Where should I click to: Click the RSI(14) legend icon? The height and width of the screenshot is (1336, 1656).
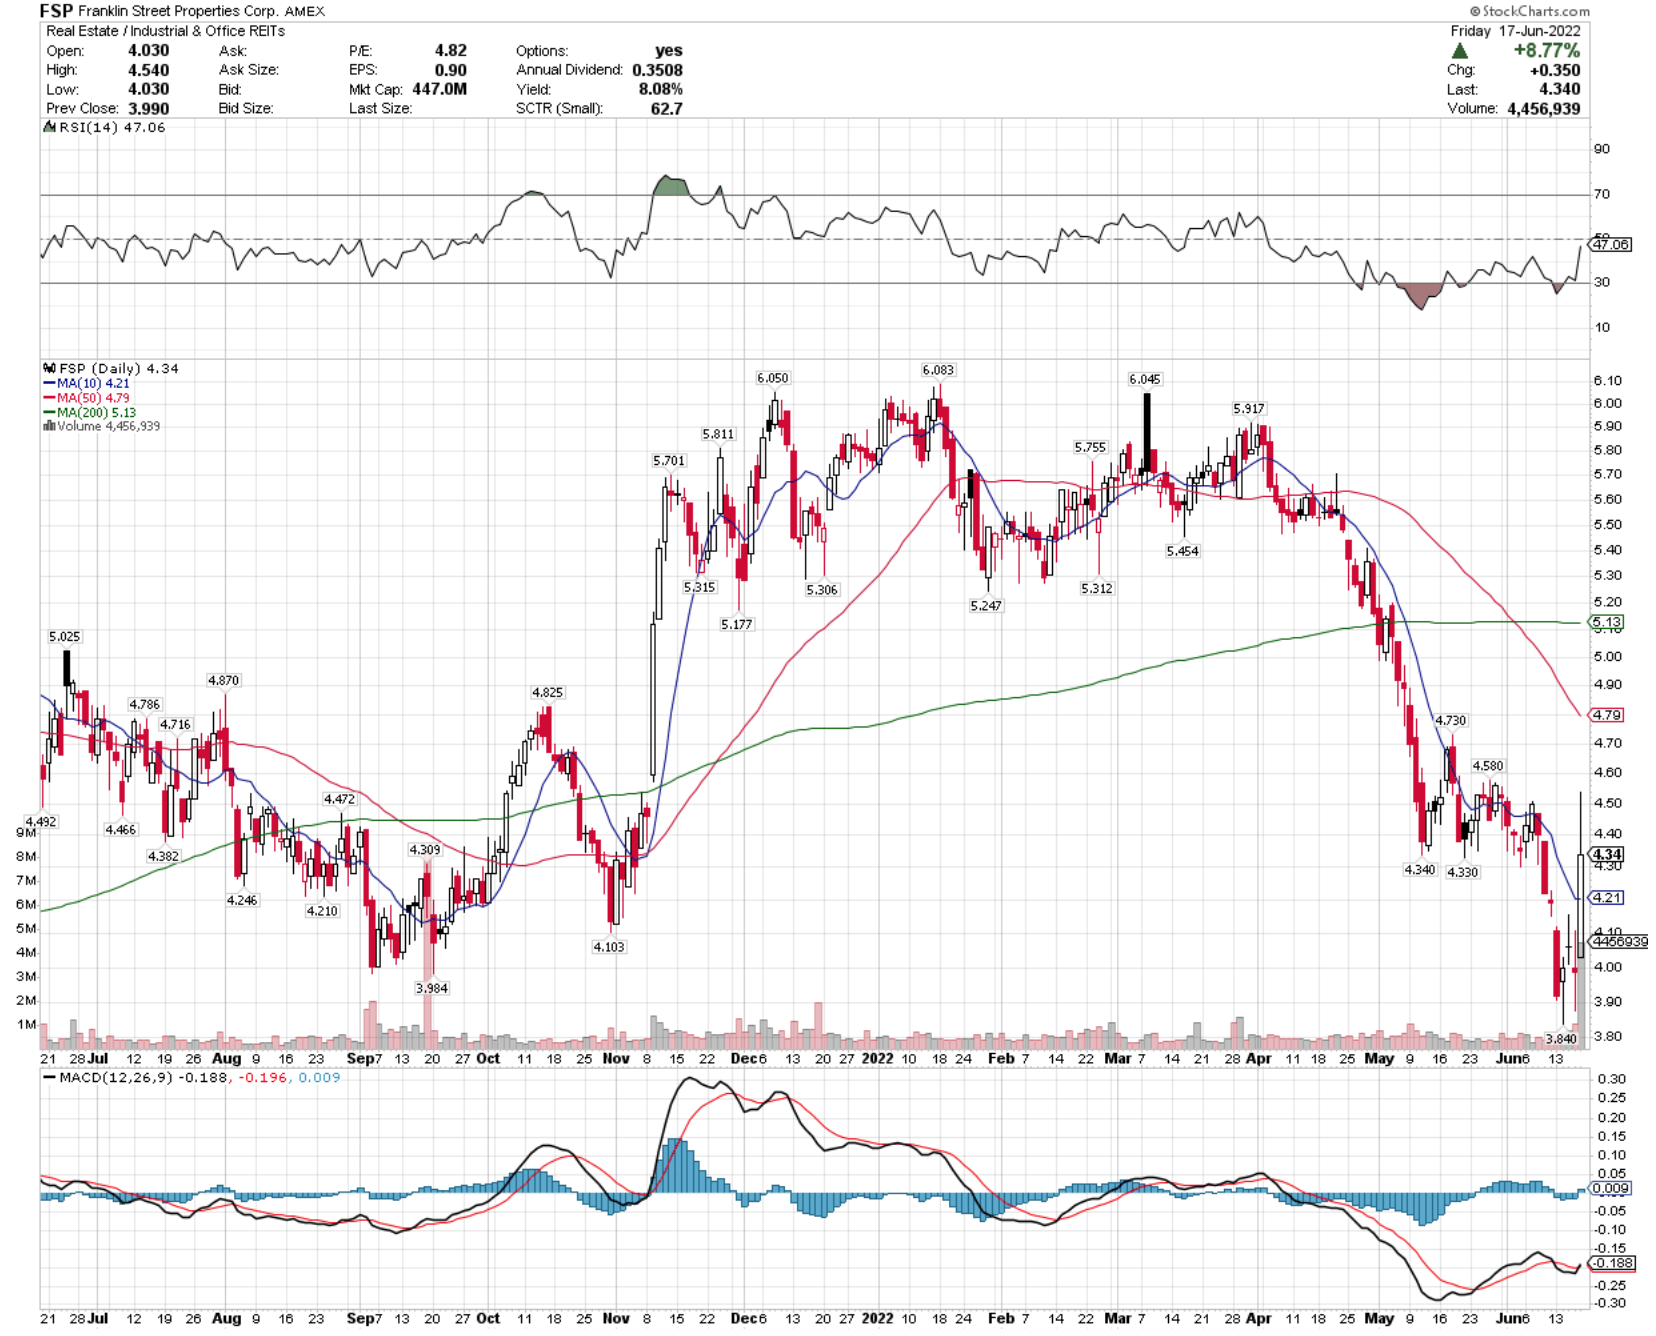[49, 128]
